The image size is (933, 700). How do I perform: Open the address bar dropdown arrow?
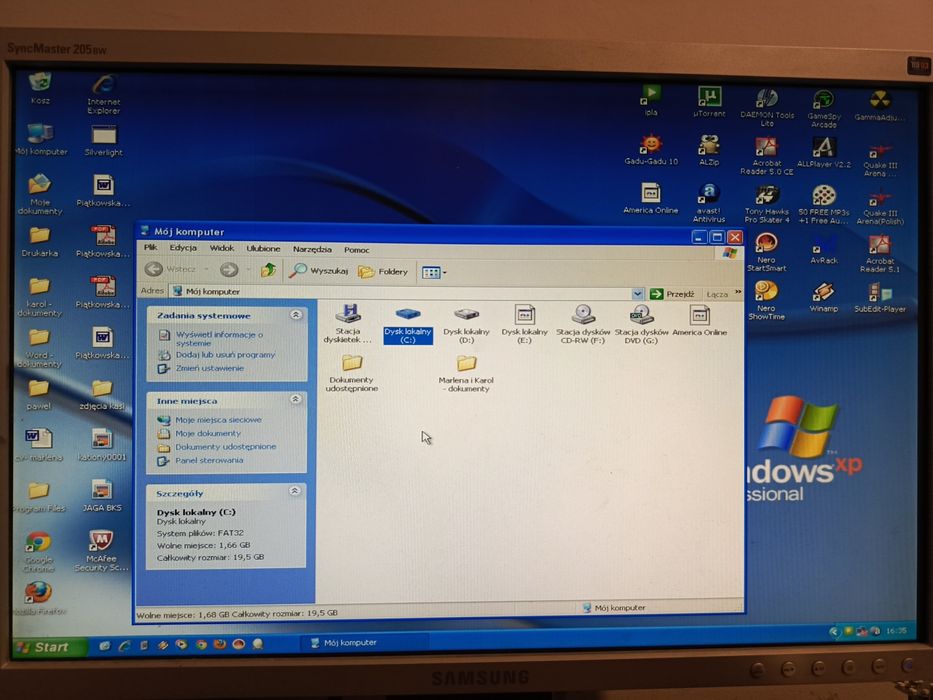637,293
